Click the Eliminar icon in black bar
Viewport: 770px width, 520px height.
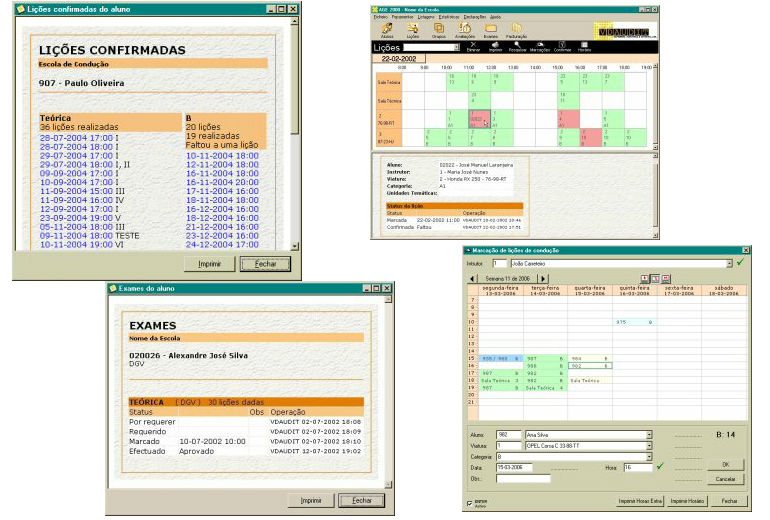(x=473, y=47)
